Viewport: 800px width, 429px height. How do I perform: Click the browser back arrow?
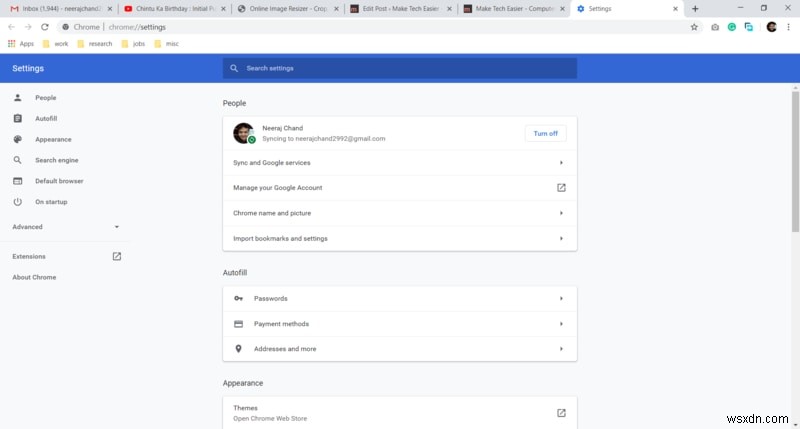click(x=11, y=27)
